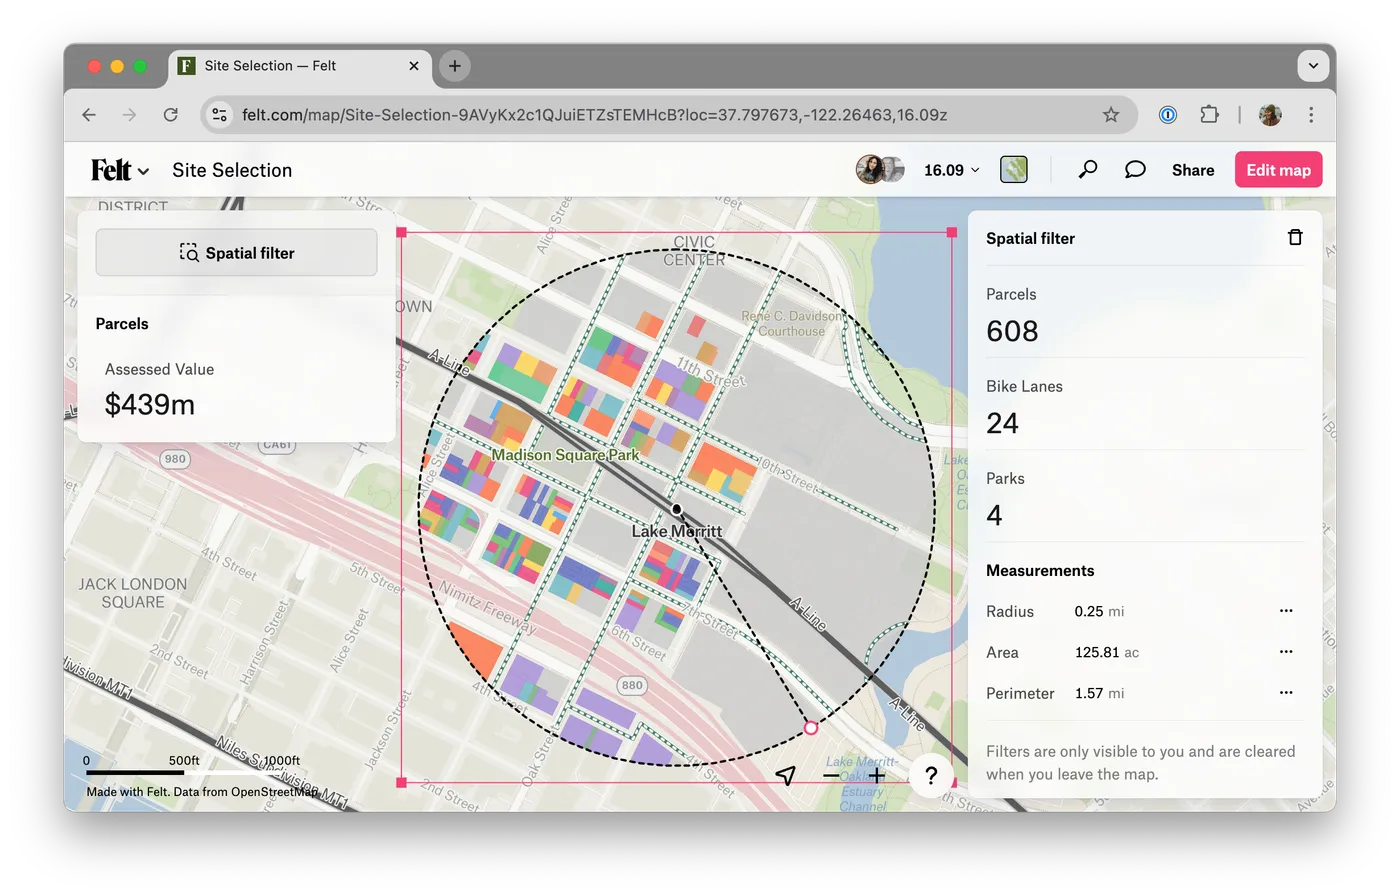1400x896 pixels.
Task: Click the basemap style thumbnail
Action: tap(1014, 170)
